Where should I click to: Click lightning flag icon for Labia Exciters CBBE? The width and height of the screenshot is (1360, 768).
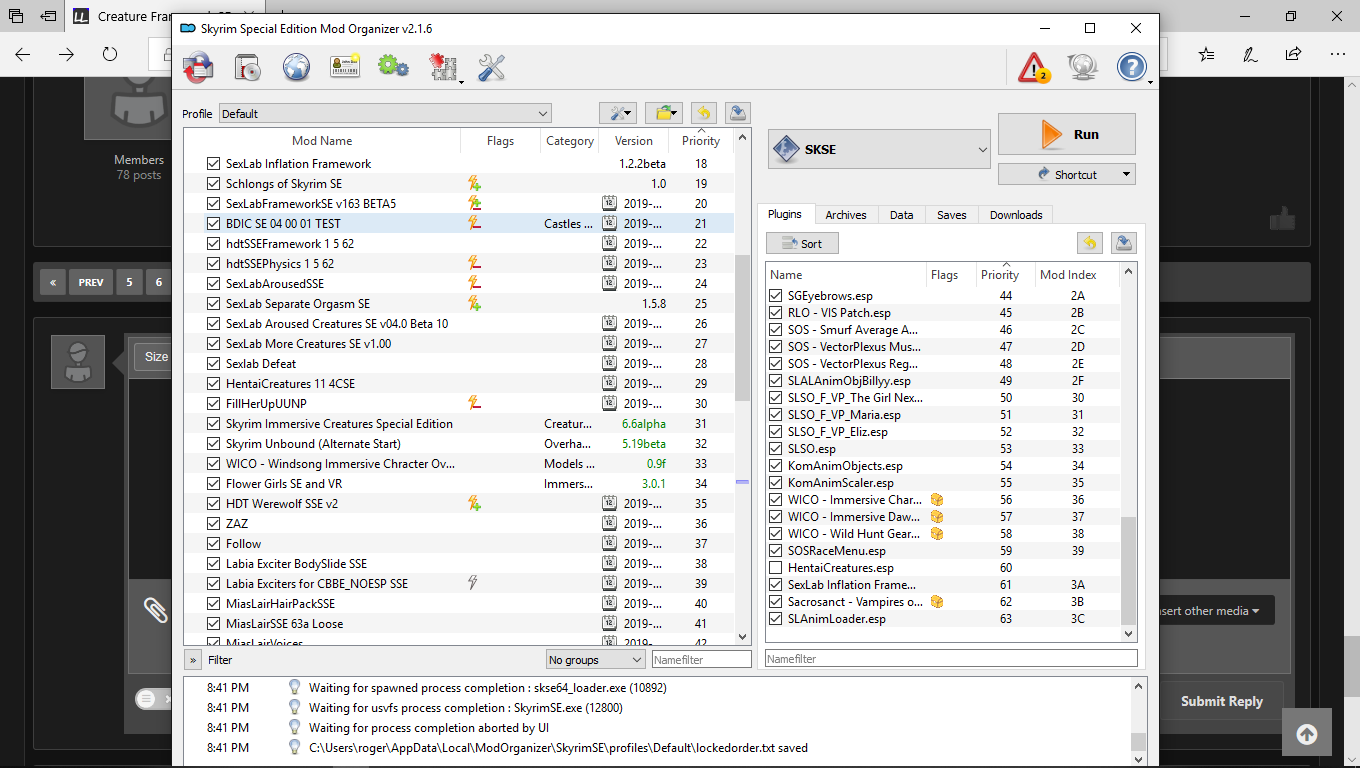tap(475, 584)
